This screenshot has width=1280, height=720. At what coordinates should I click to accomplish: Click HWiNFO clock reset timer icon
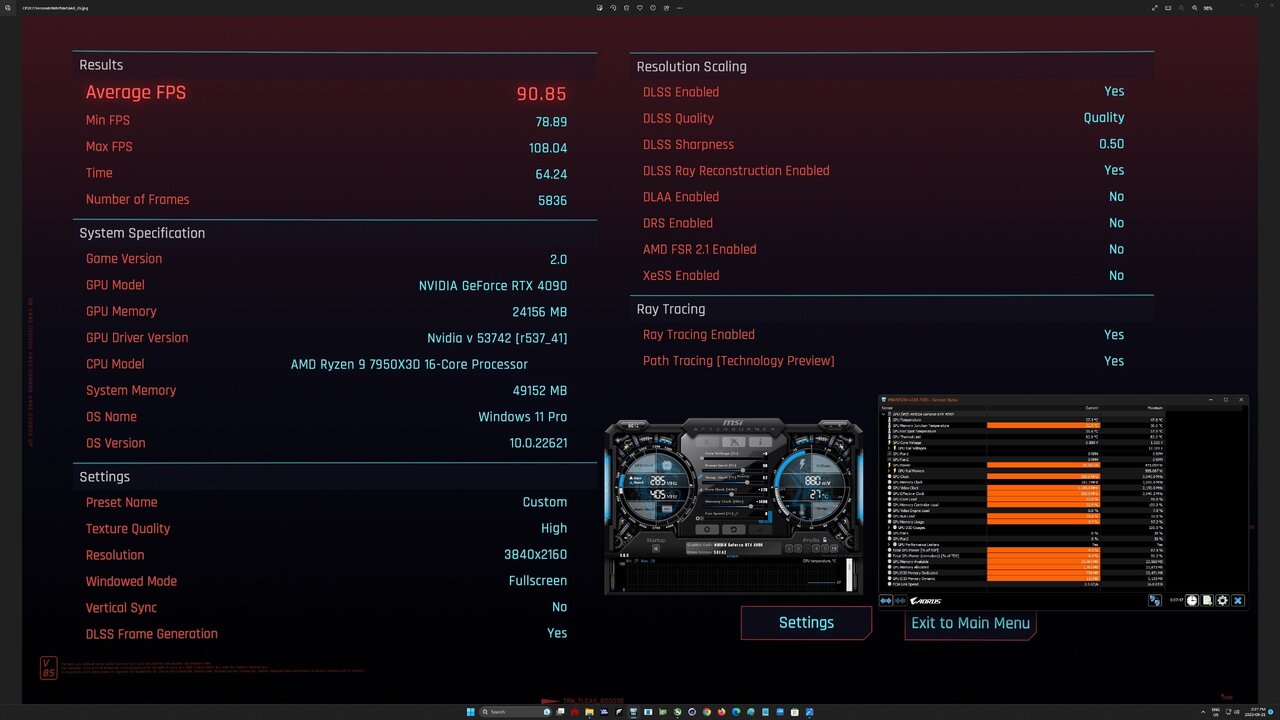(1192, 601)
